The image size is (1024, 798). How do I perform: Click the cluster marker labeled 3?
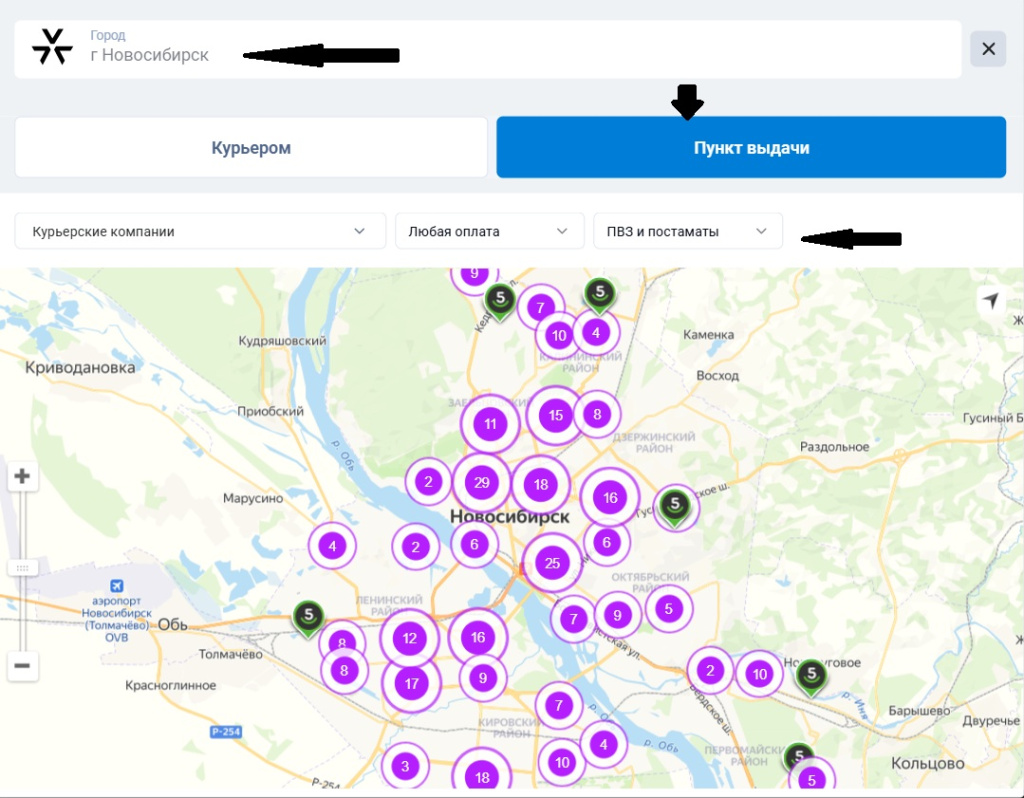click(405, 768)
